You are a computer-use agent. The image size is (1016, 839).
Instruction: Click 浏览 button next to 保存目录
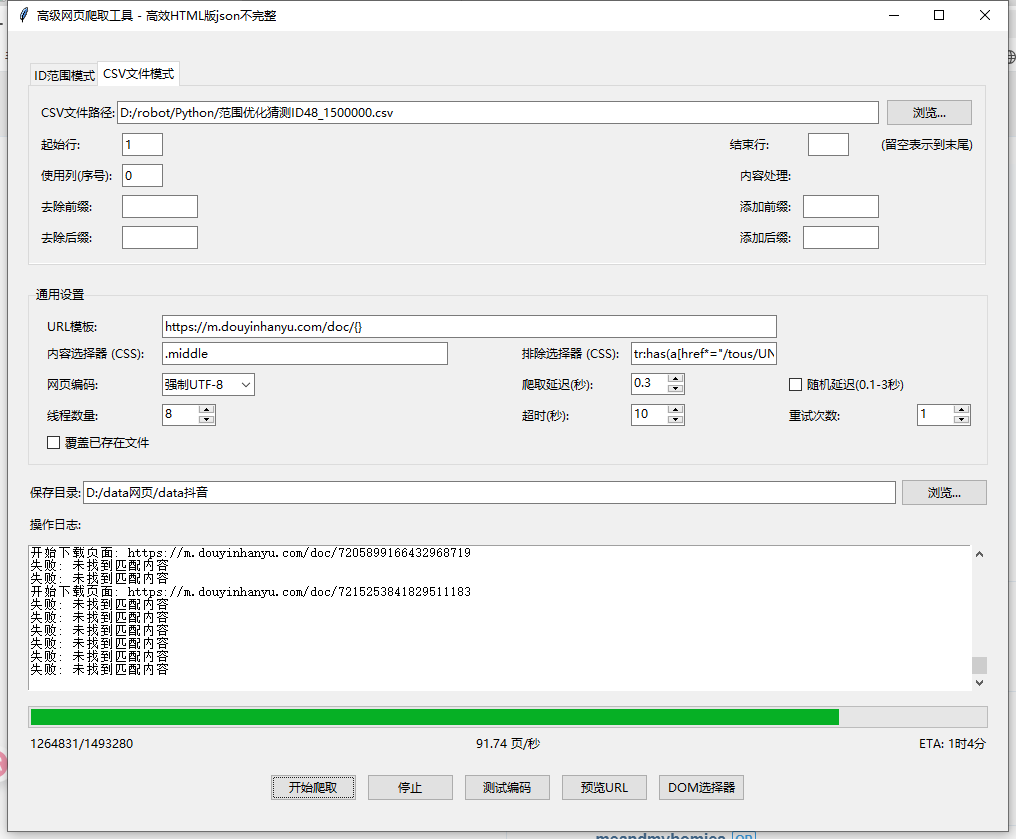pyautogui.click(x=943, y=492)
